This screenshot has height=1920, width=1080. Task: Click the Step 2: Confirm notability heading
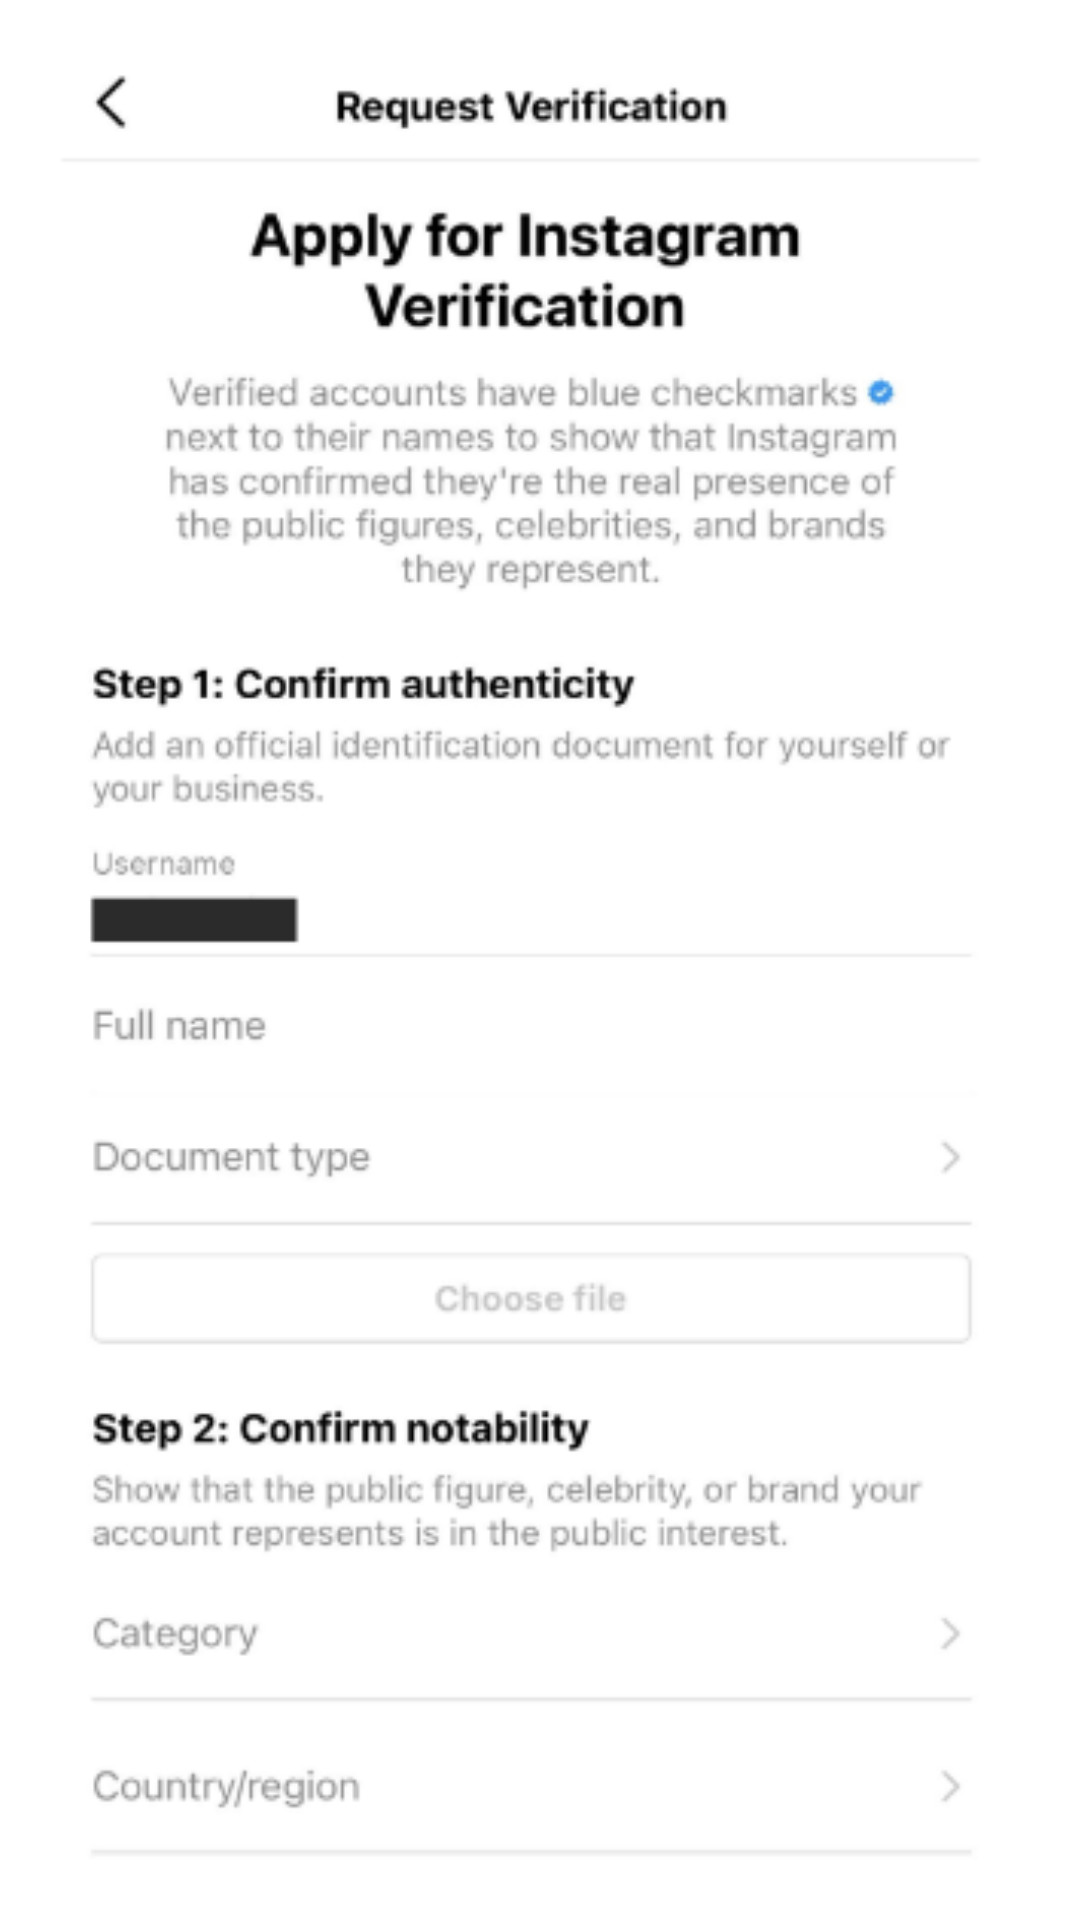[x=340, y=1429]
